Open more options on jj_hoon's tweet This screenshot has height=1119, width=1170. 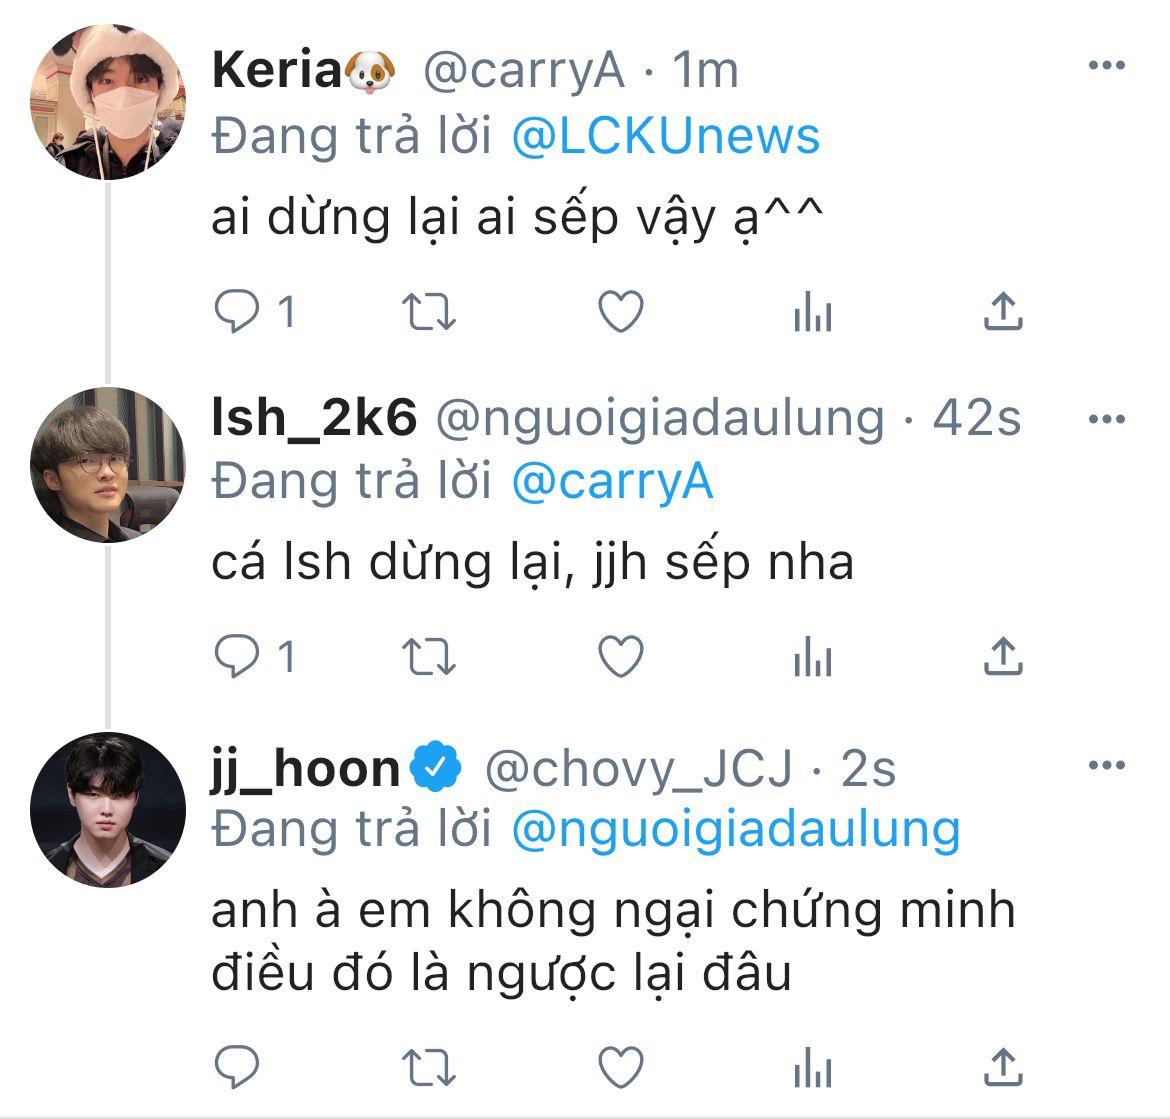pos(1106,767)
